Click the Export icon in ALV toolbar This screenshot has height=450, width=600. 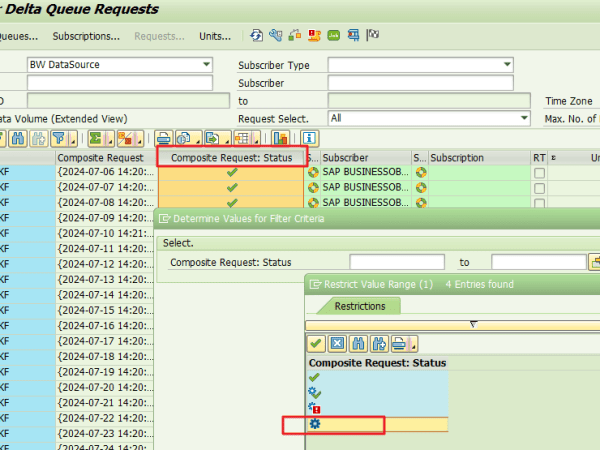click(214, 139)
